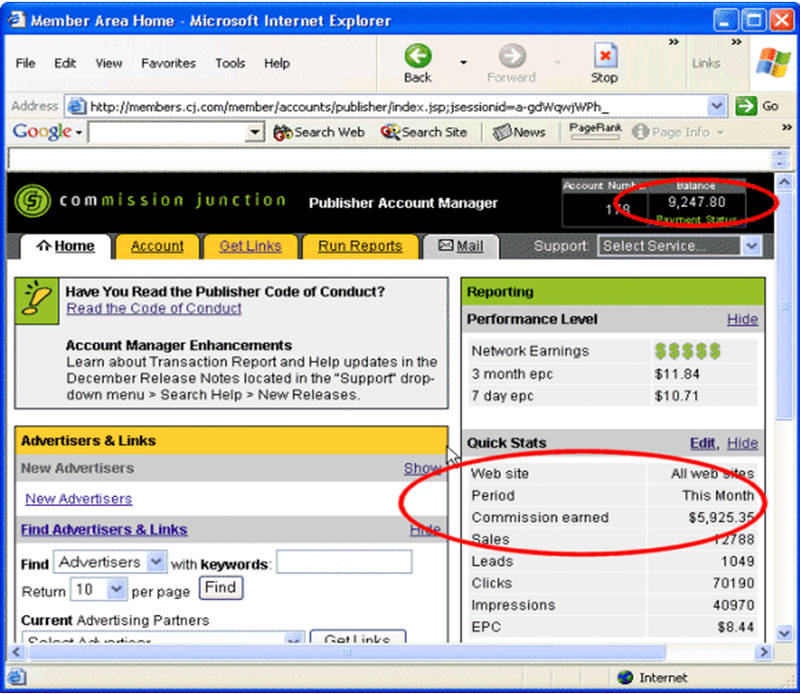This screenshot has width=800, height=694.
Task: Open the Select Service support dropdown
Action: [x=751, y=246]
